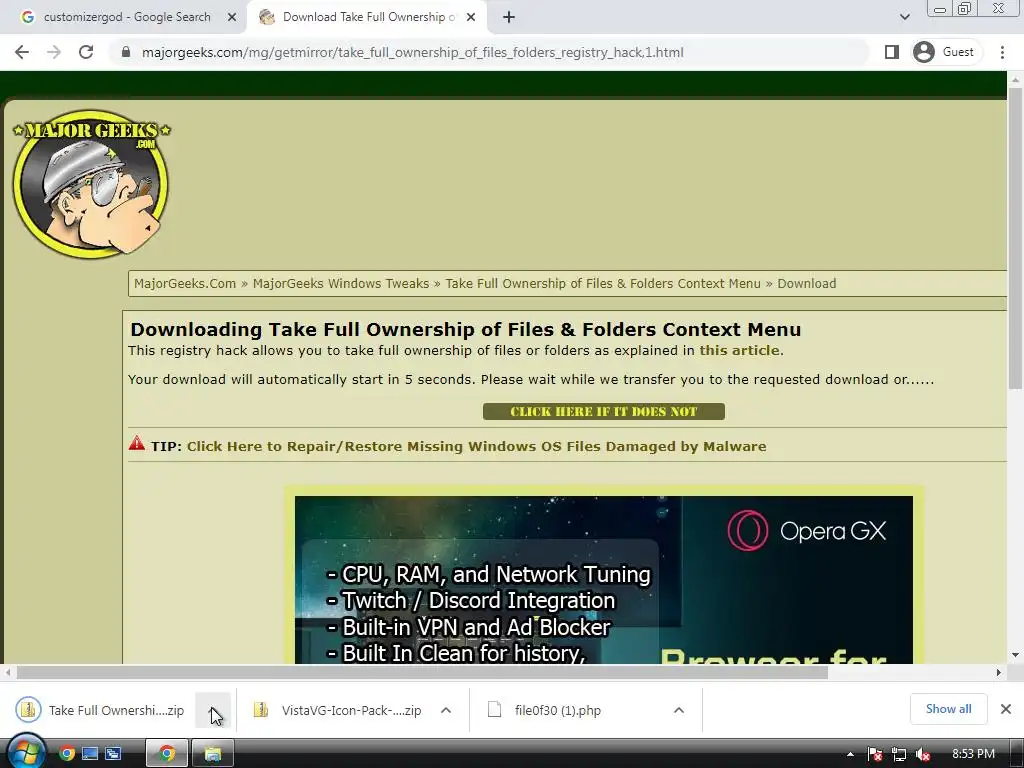Open MajorGeeks Windows Tweaks breadcrumb

click(341, 283)
